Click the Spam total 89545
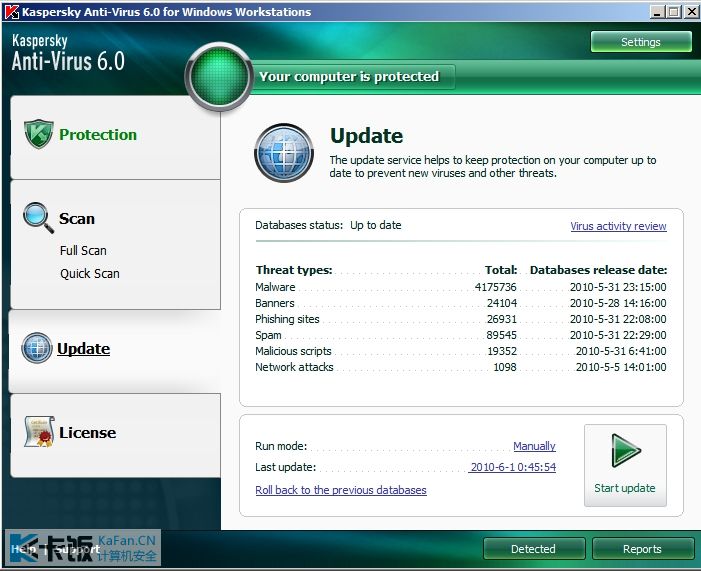The image size is (701, 571). pyautogui.click(x=502, y=335)
